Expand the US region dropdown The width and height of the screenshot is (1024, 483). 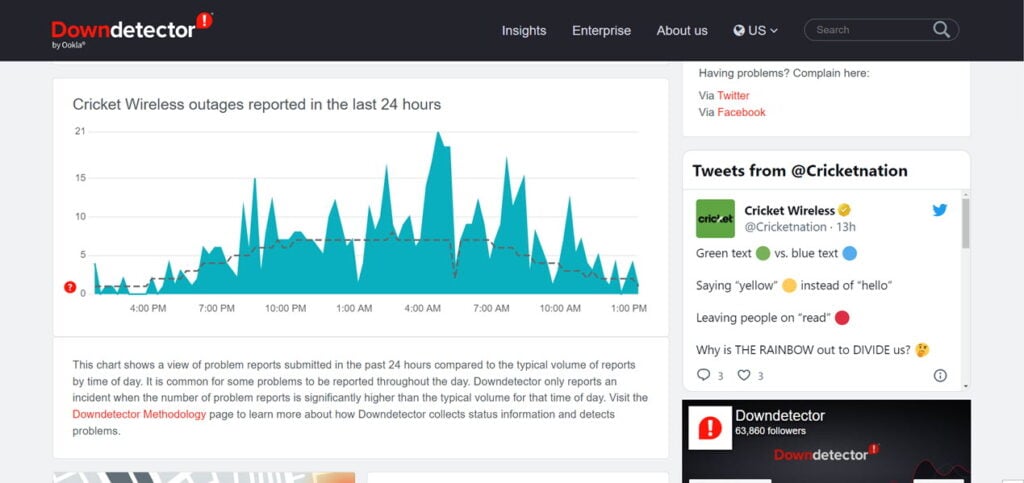(x=756, y=31)
